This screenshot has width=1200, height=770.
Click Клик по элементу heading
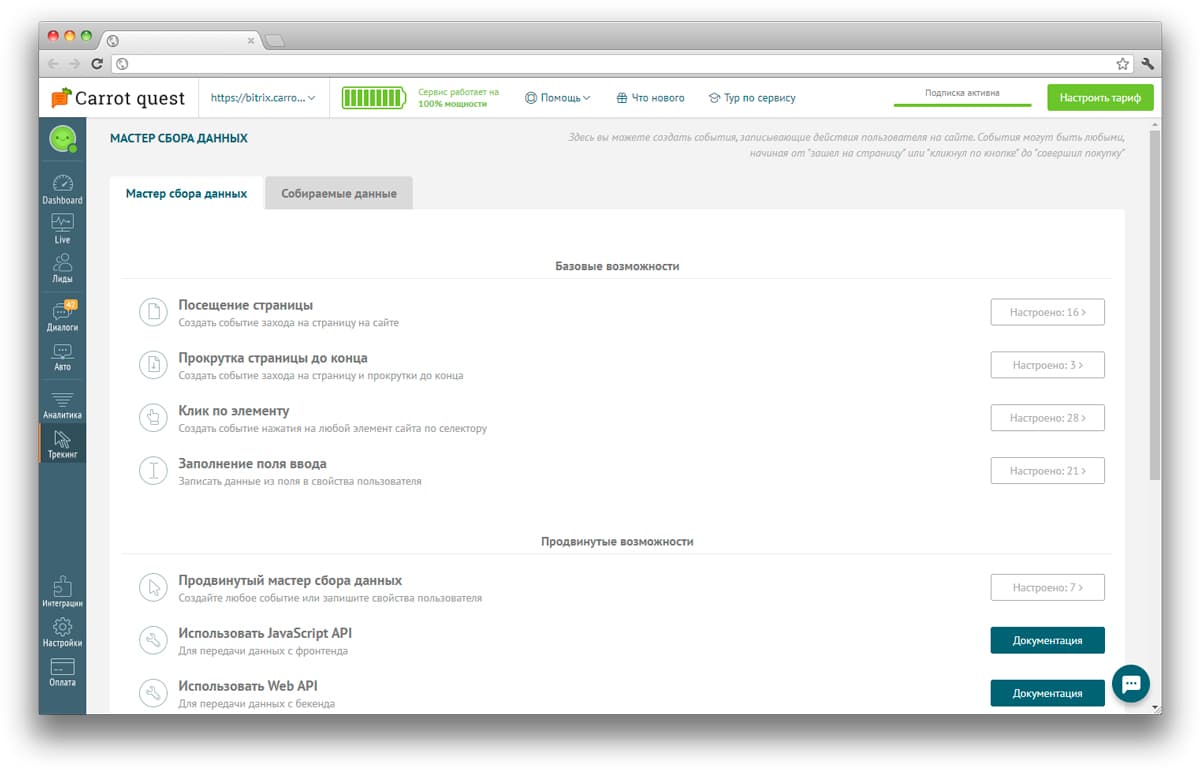coord(233,411)
